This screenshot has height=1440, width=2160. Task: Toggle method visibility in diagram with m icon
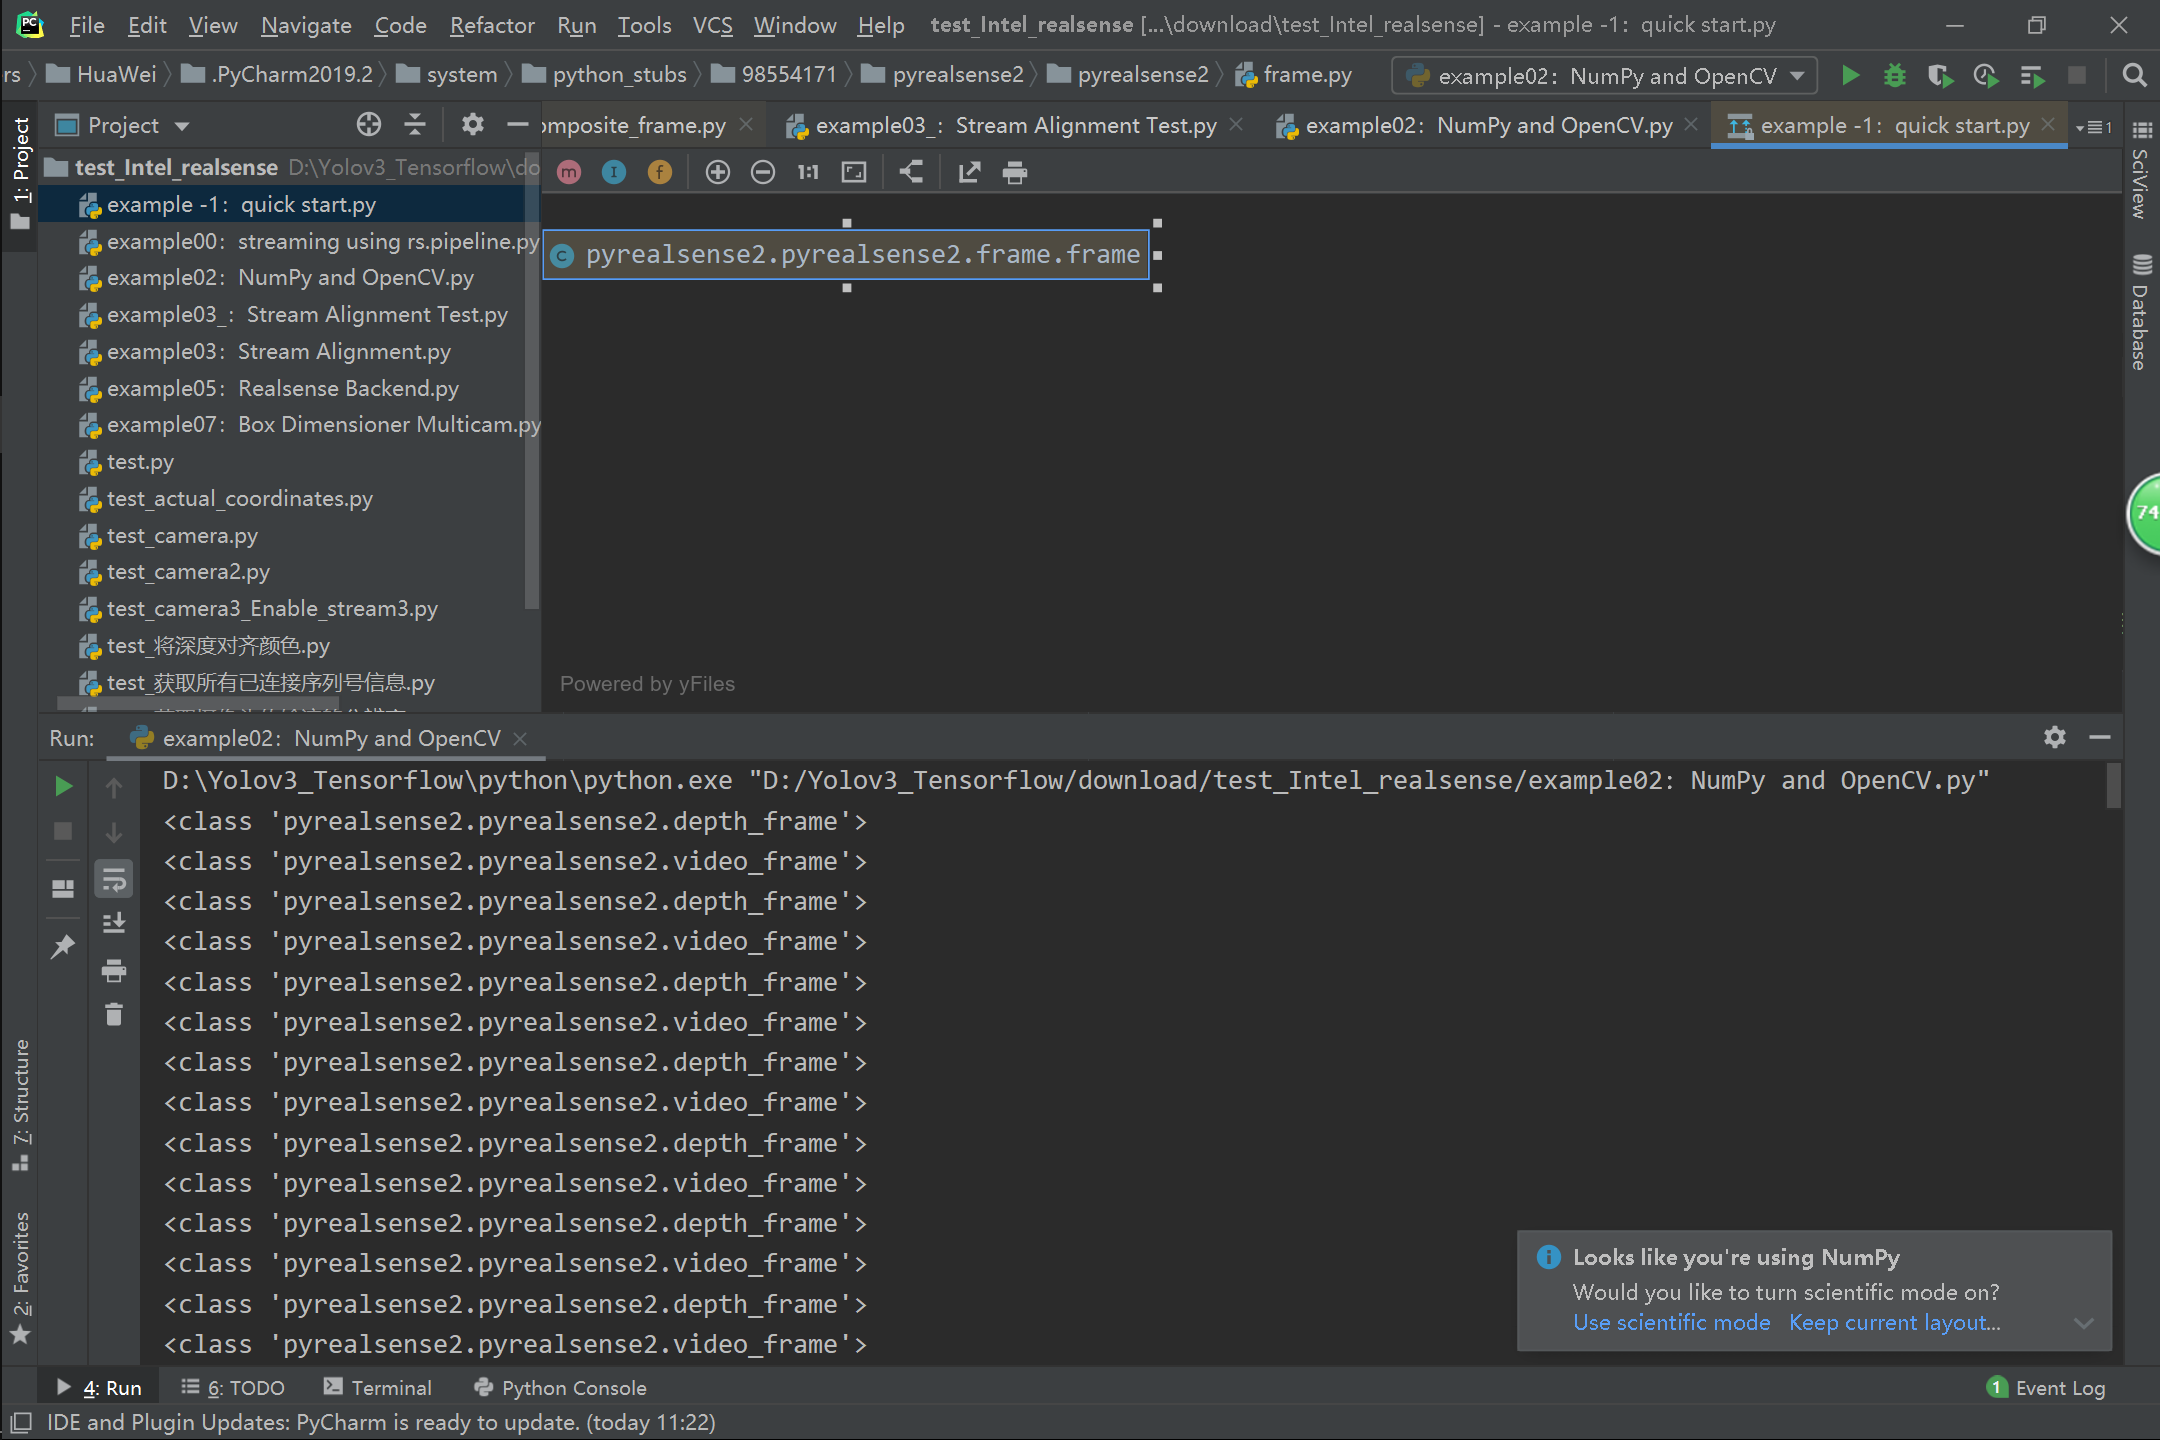[568, 171]
